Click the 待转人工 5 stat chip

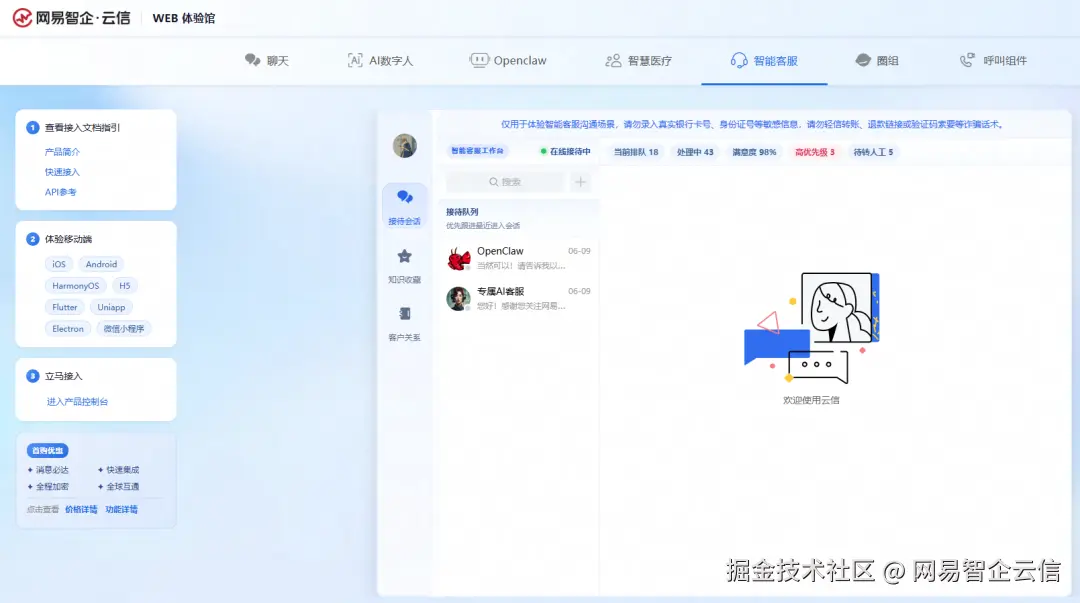873,152
